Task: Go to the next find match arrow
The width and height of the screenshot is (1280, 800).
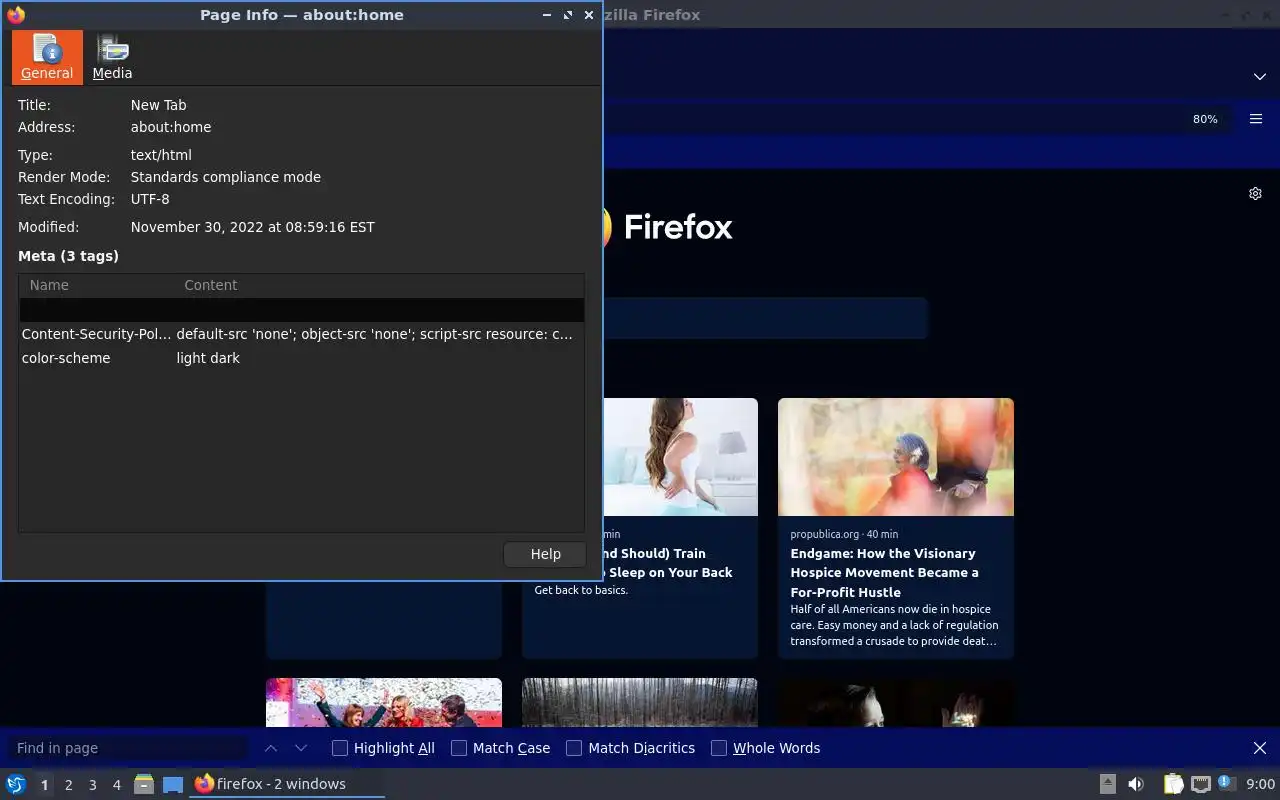Action: pos(301,748)
